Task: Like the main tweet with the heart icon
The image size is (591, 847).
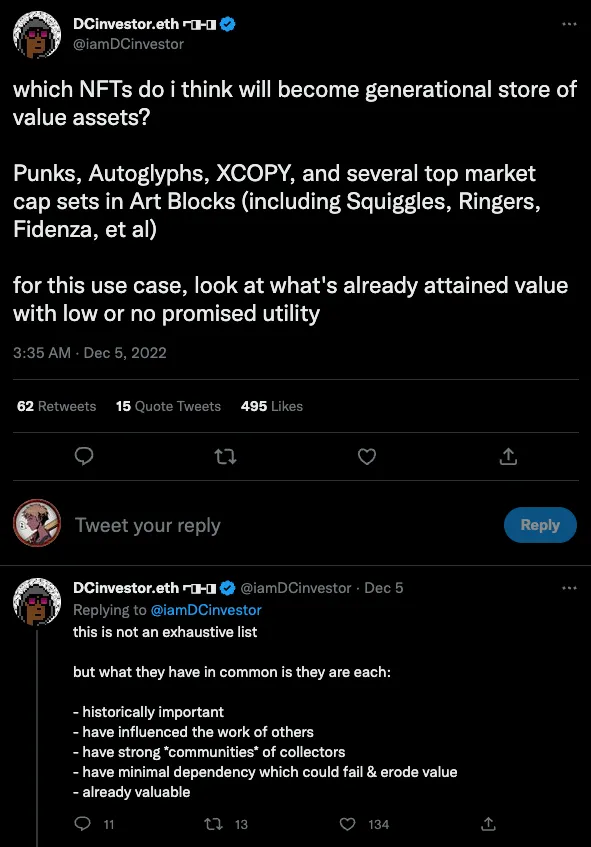Action: (x=367, y=457)
